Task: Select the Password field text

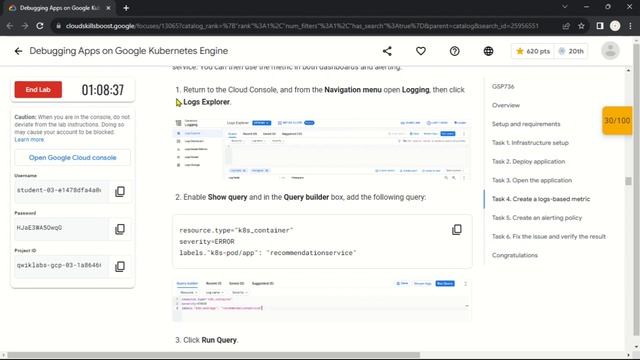Action: click(x=61, y=228)
